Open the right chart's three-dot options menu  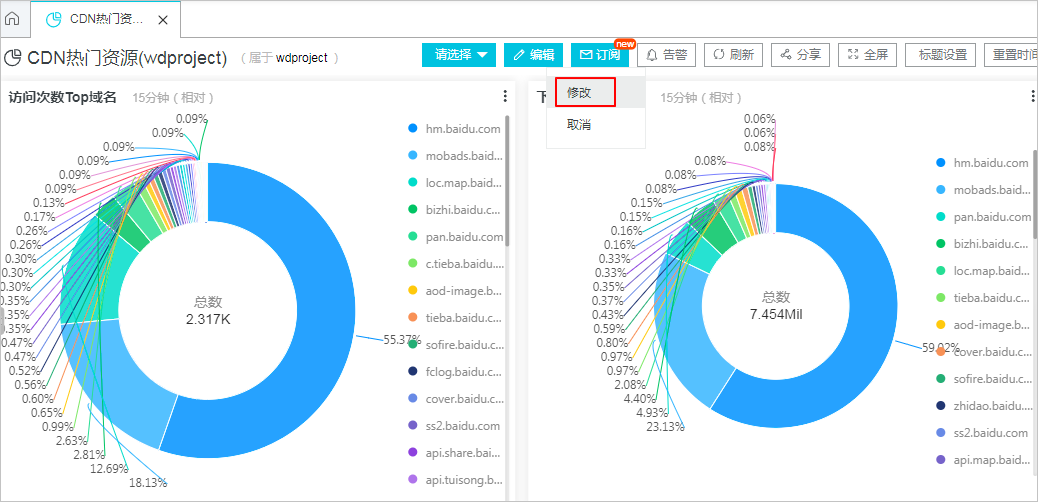[1033, 97]
